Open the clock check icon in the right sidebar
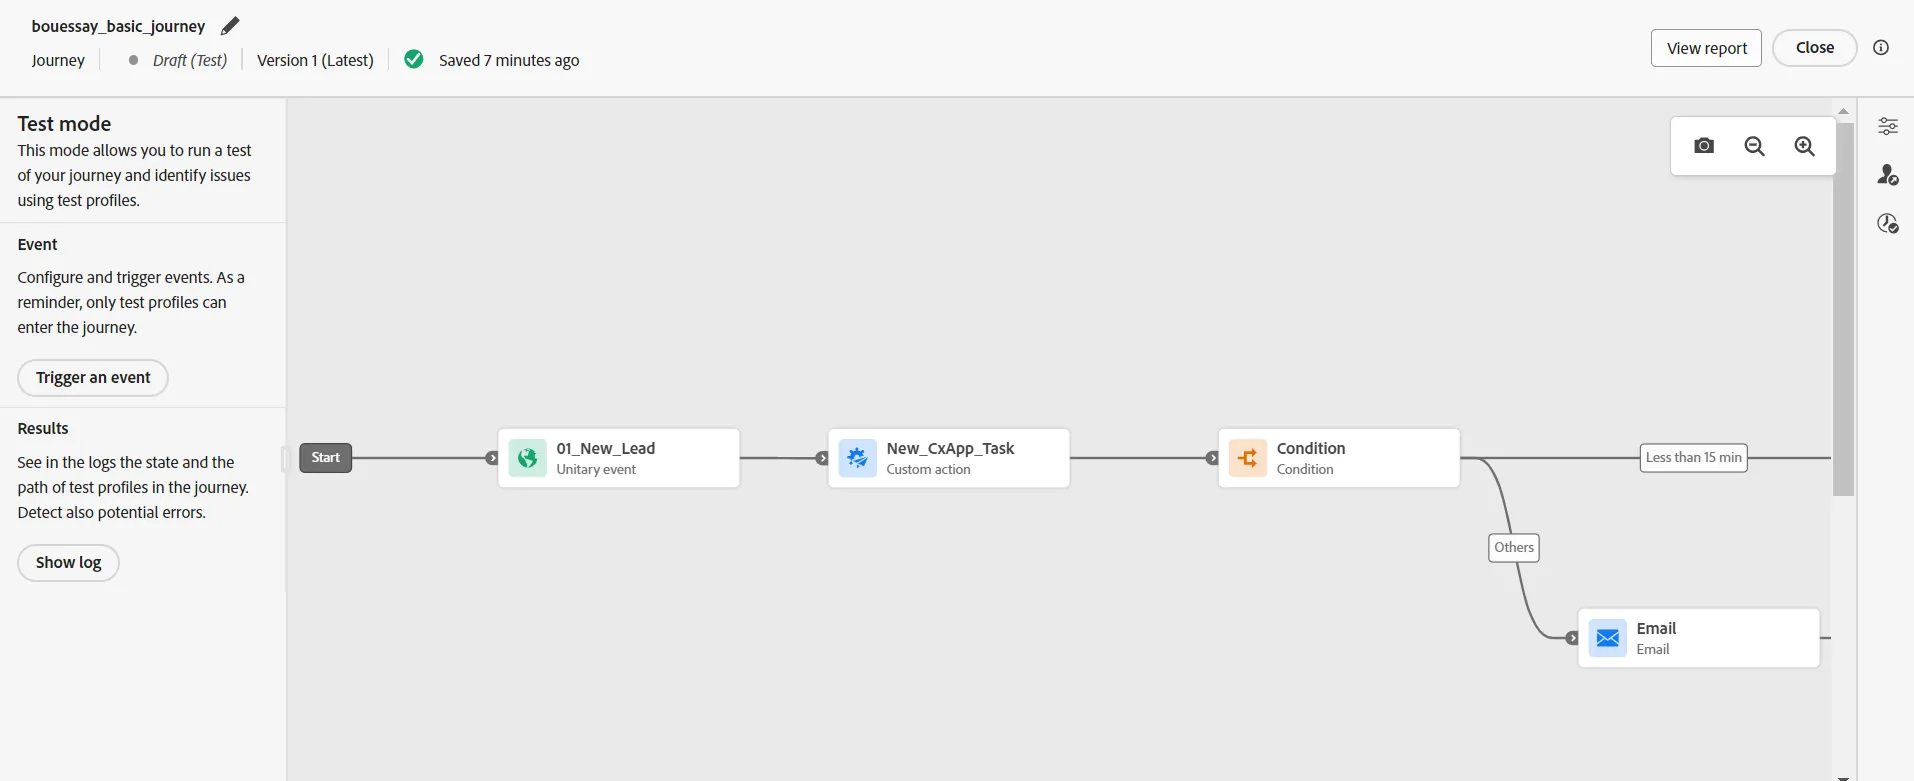Image resolution: width=1914 pixels, height=781 pixels. (1887, 223)
